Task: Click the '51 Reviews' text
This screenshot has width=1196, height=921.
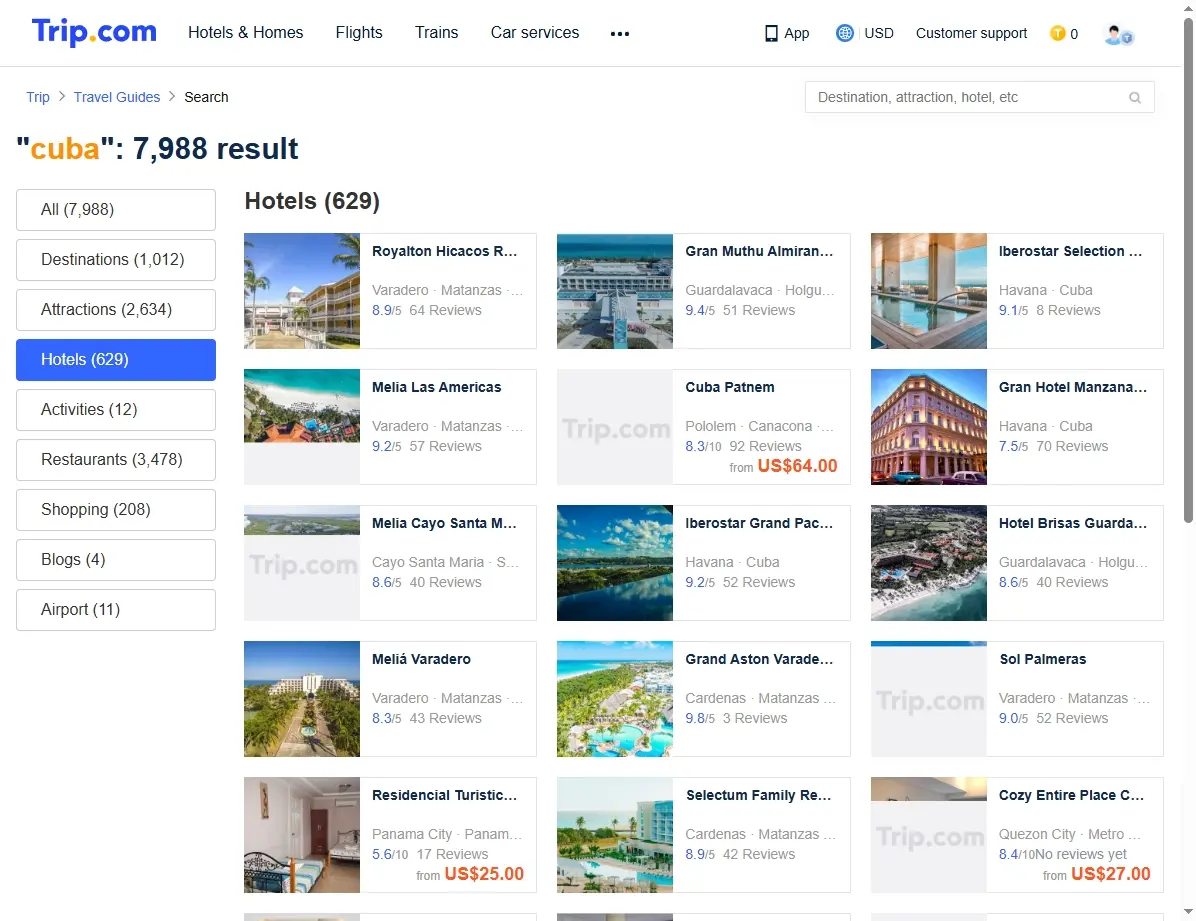Action: [x=759, y=311]
